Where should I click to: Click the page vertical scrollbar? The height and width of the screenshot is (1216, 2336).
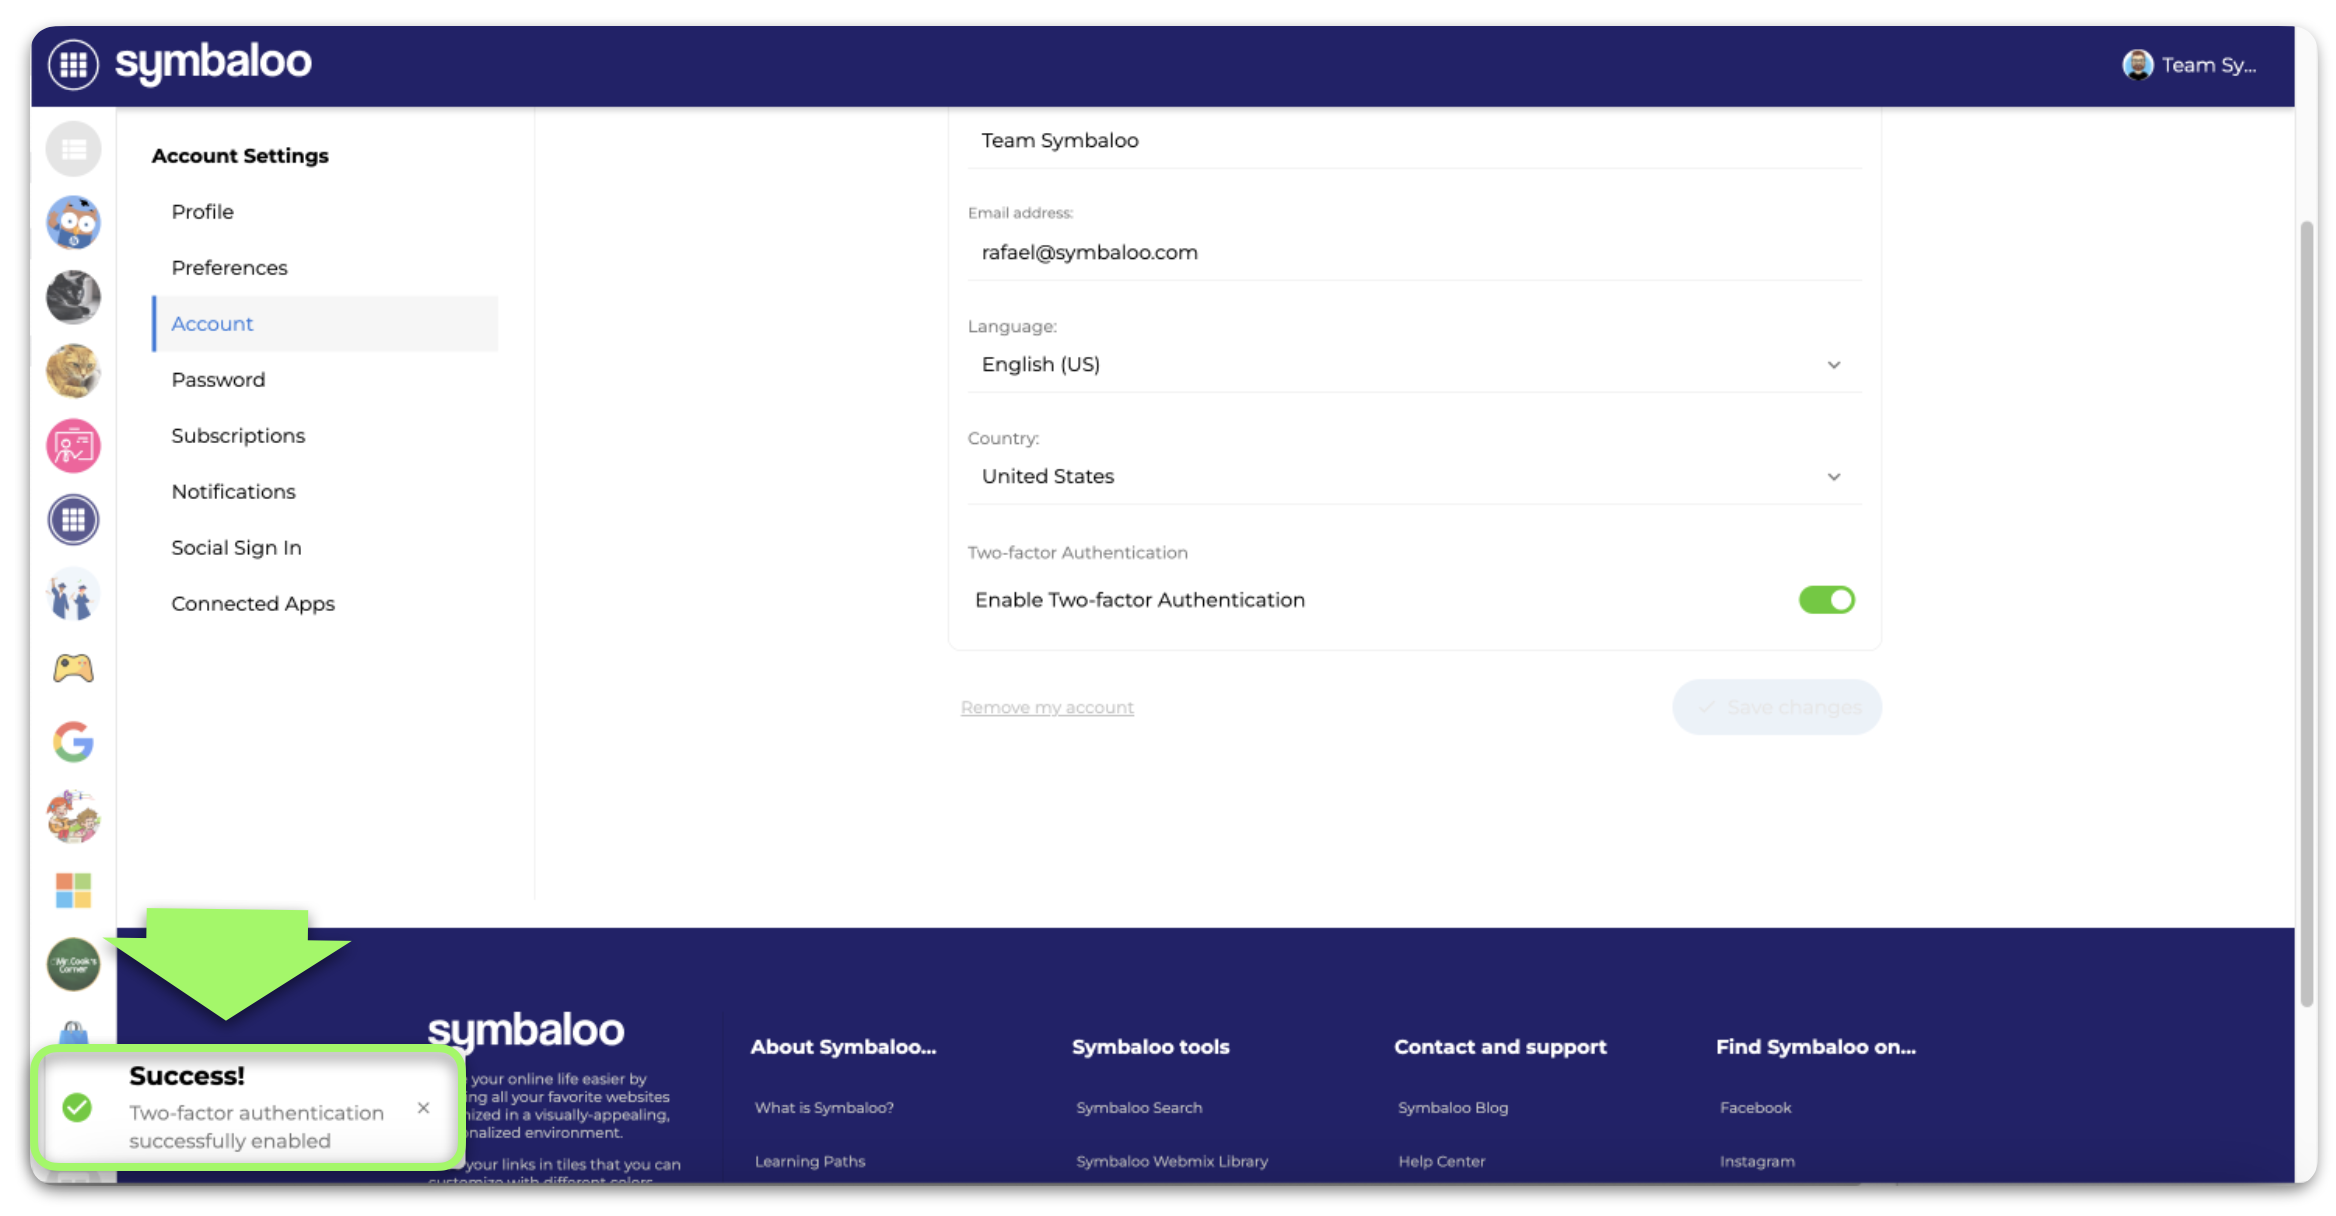pos(2307,614)
